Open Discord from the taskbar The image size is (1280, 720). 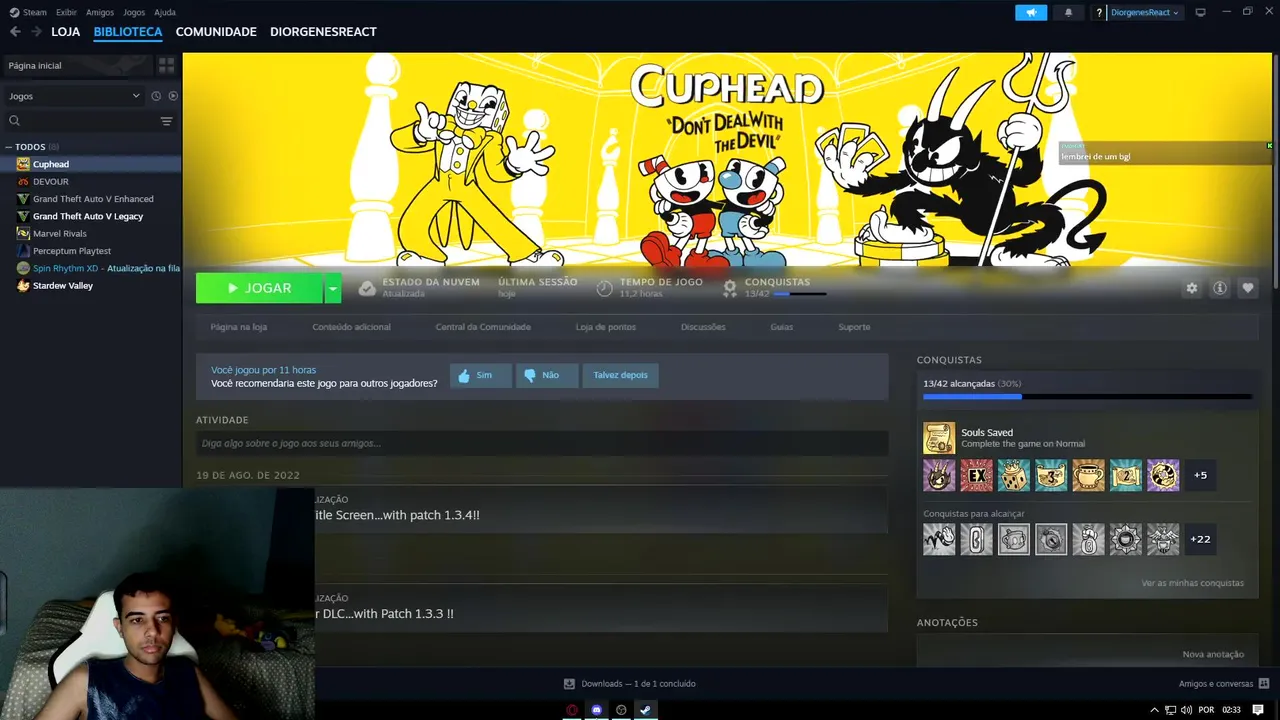597,710
